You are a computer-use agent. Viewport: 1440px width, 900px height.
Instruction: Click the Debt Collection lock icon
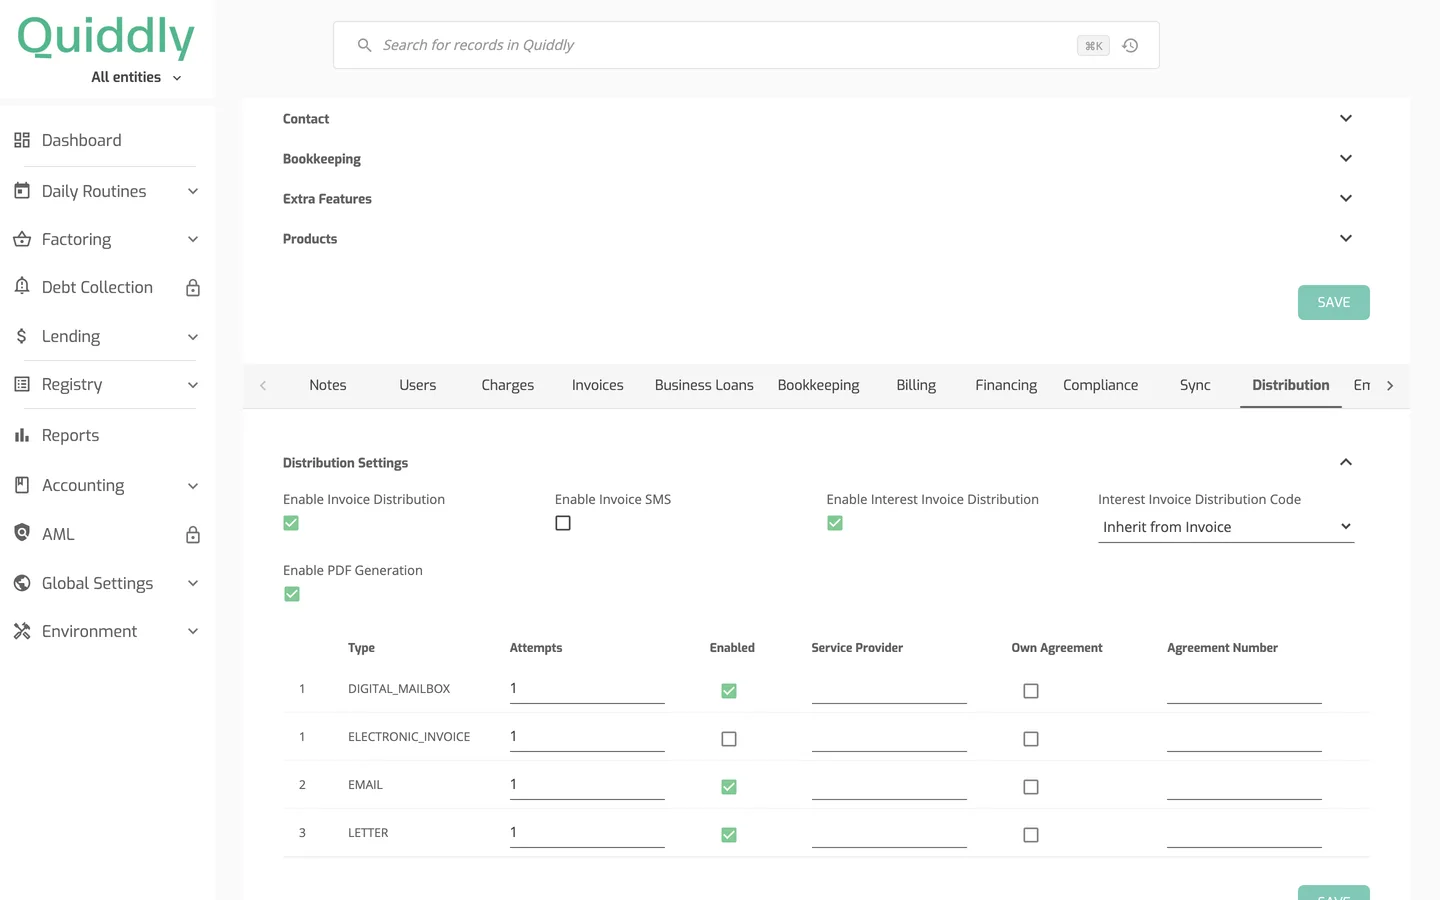click(x=193, y=288)
